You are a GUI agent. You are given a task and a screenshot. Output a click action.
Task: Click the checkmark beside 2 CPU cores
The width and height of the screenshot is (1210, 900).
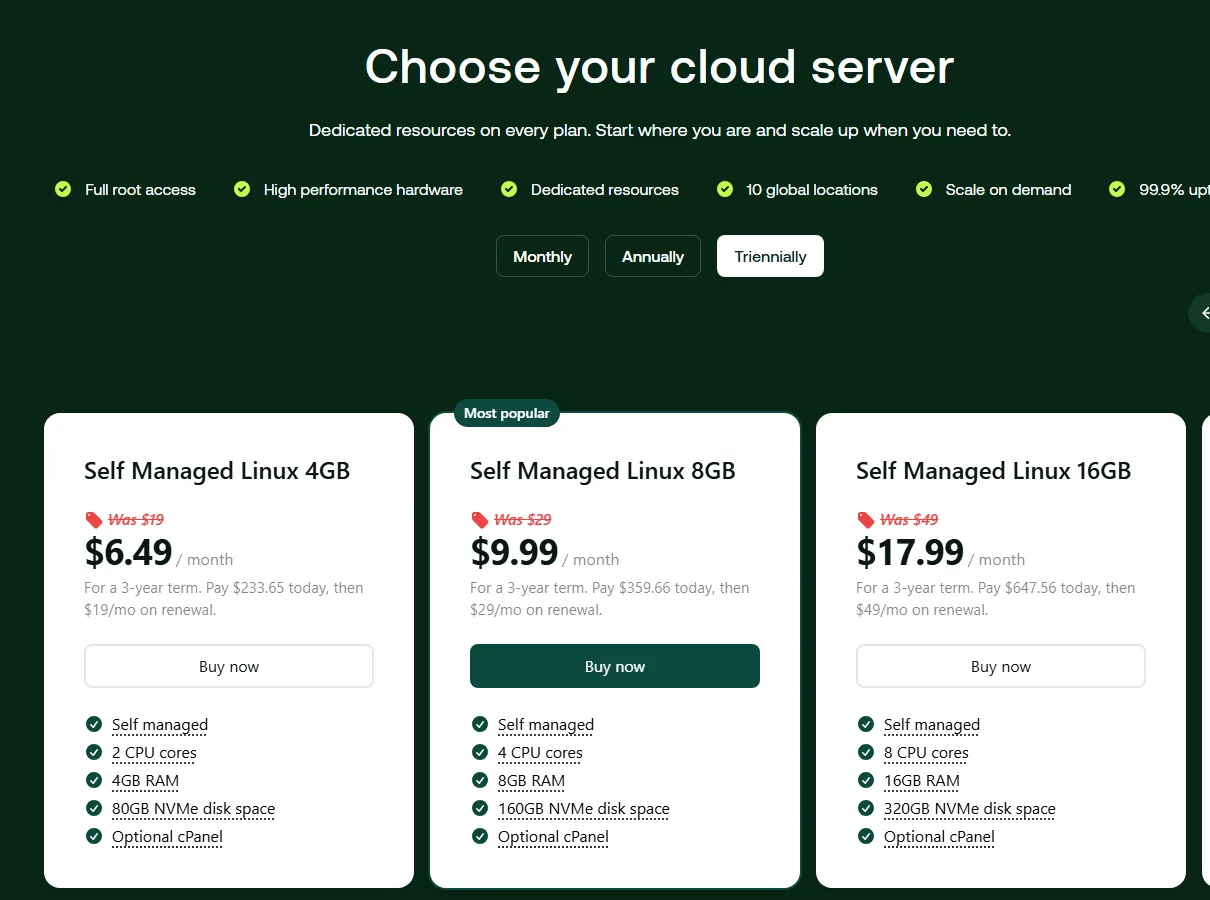pyautogui.click(x=94, y=752)
